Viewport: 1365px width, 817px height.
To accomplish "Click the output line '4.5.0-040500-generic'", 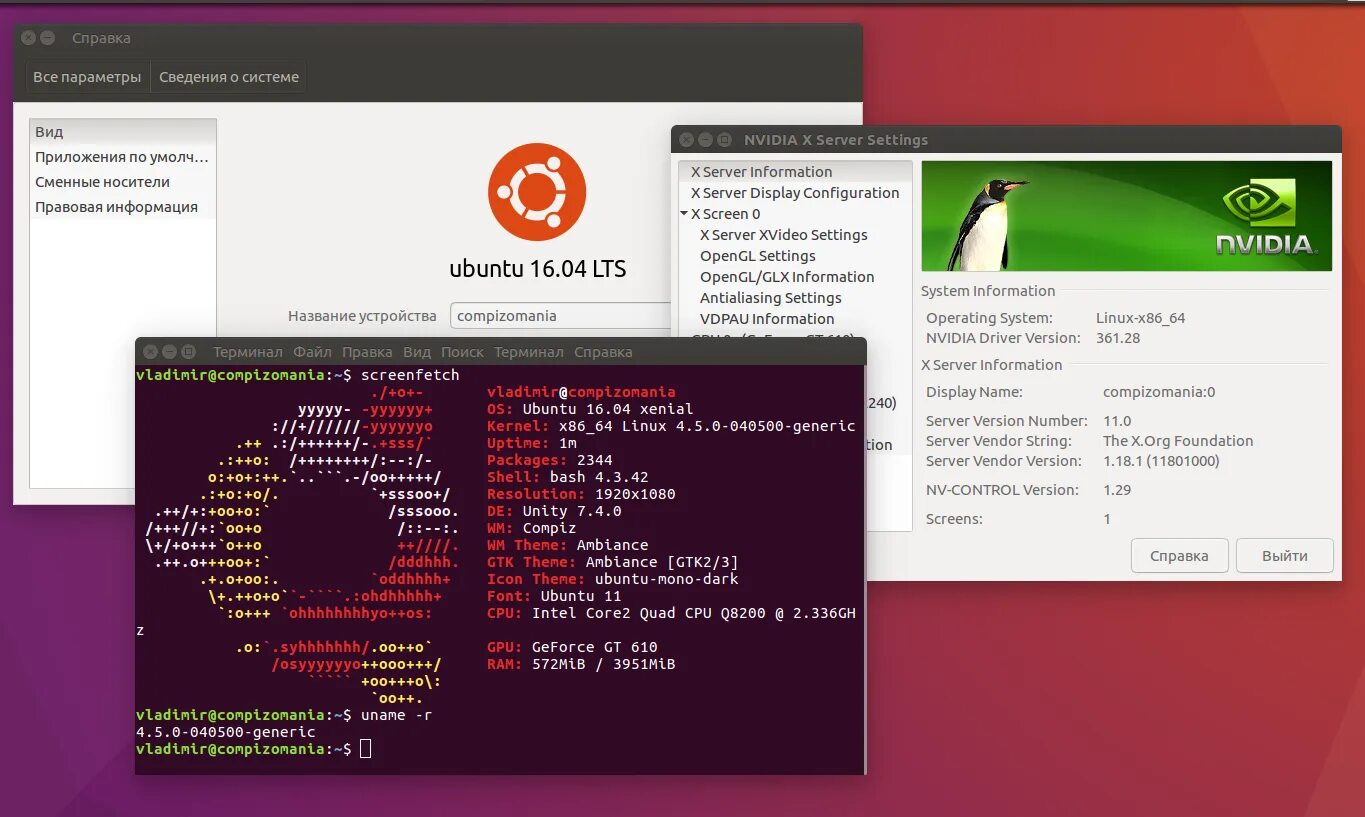I will coord(226,732).
